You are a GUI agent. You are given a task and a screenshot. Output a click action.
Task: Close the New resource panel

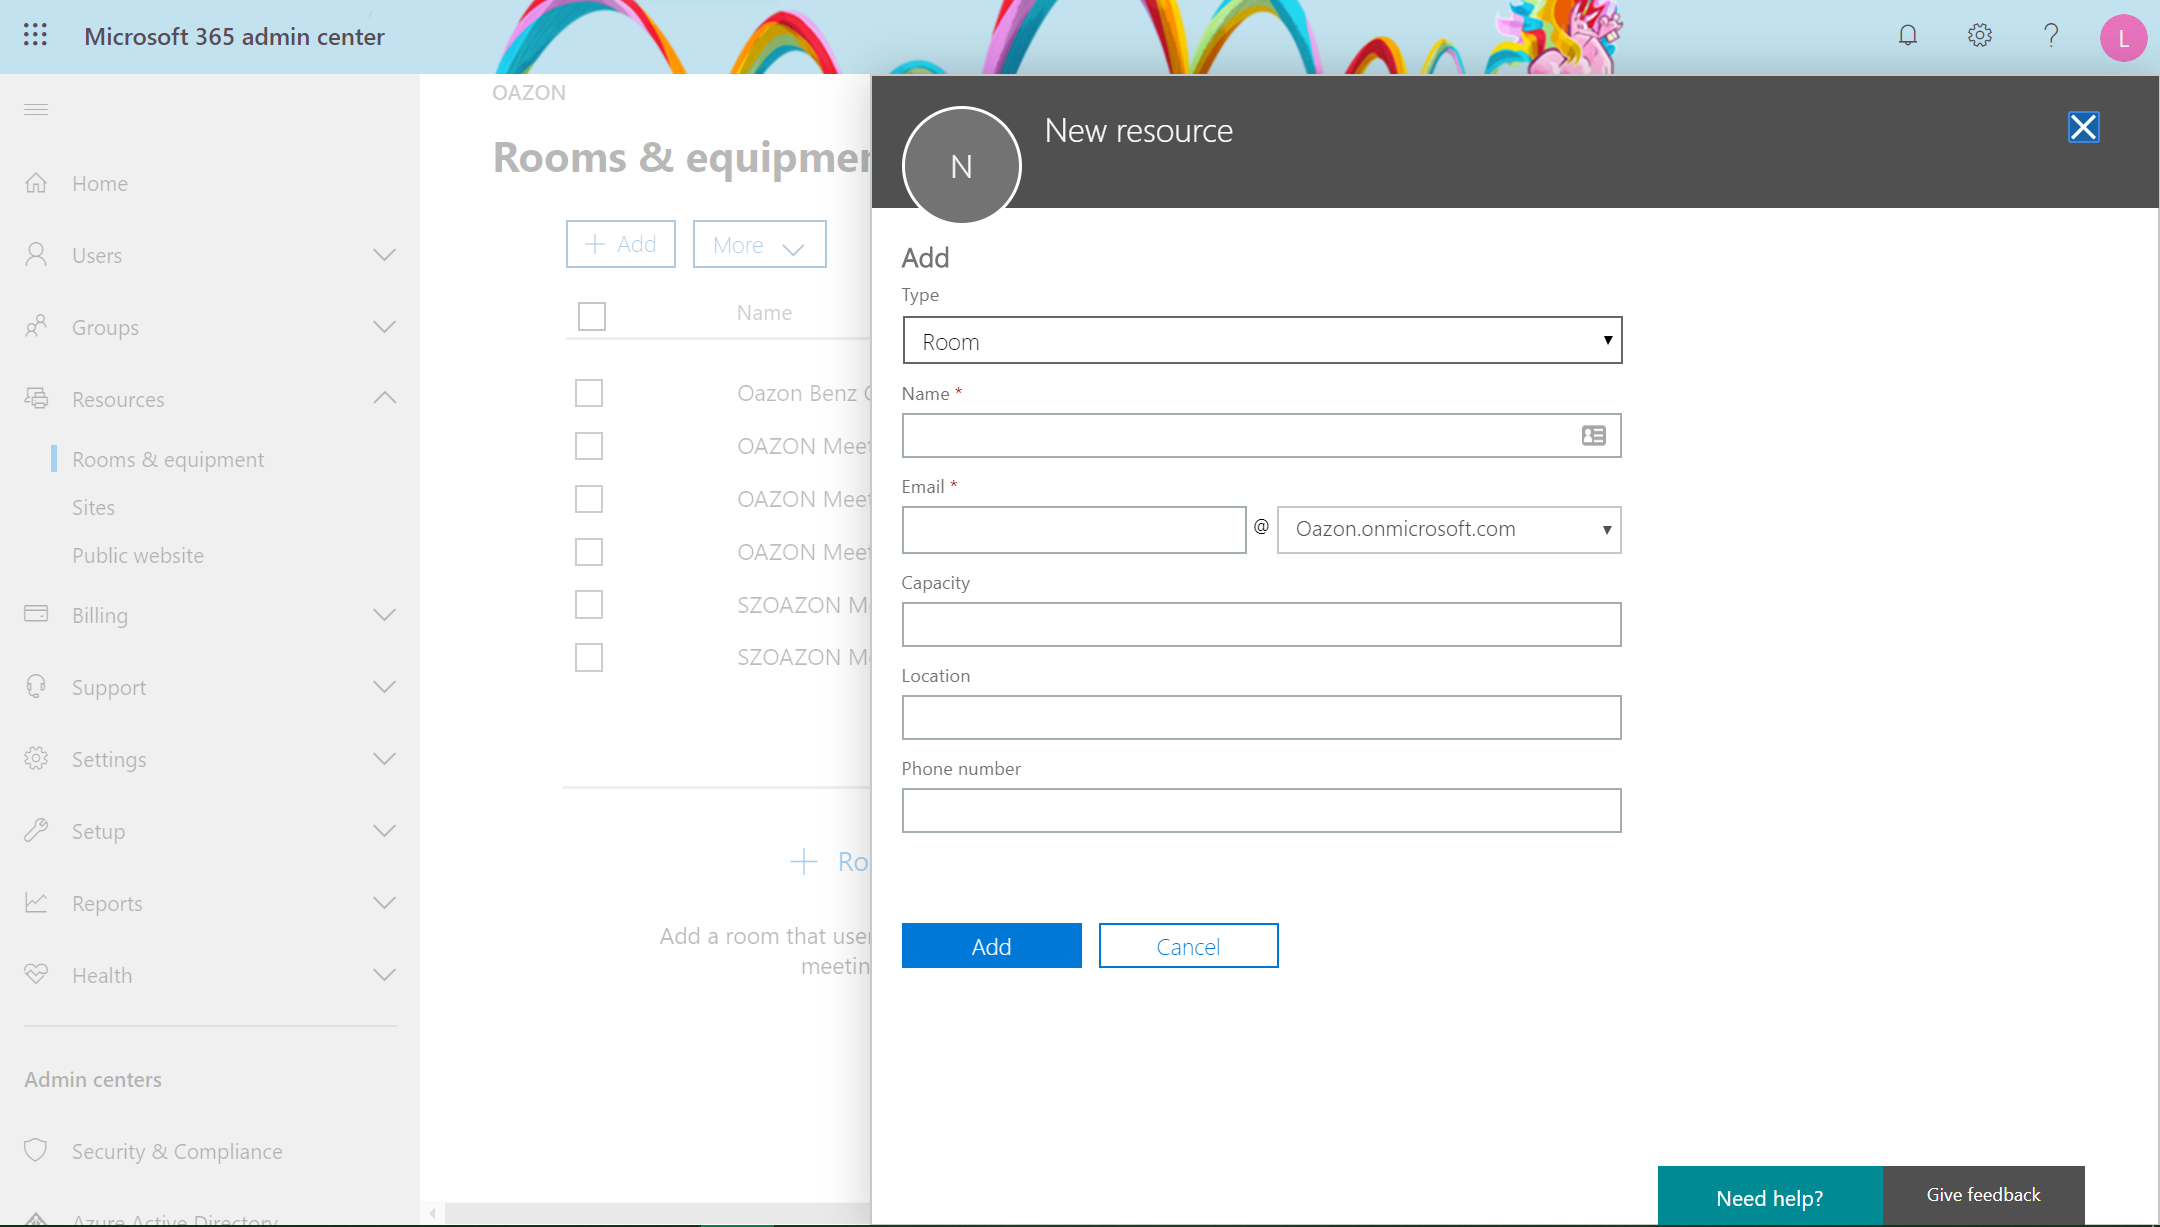(x=2083, y=127)
